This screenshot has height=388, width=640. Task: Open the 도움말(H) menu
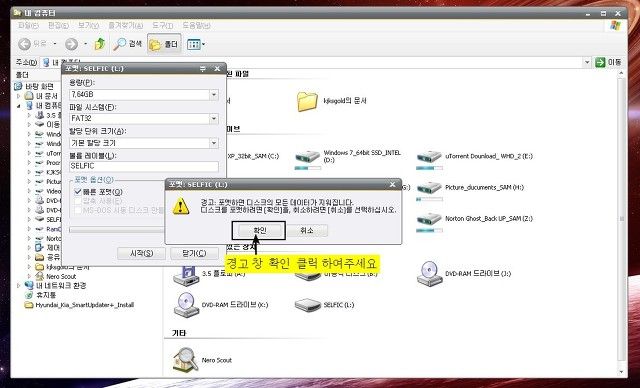[x=196, y=25]
